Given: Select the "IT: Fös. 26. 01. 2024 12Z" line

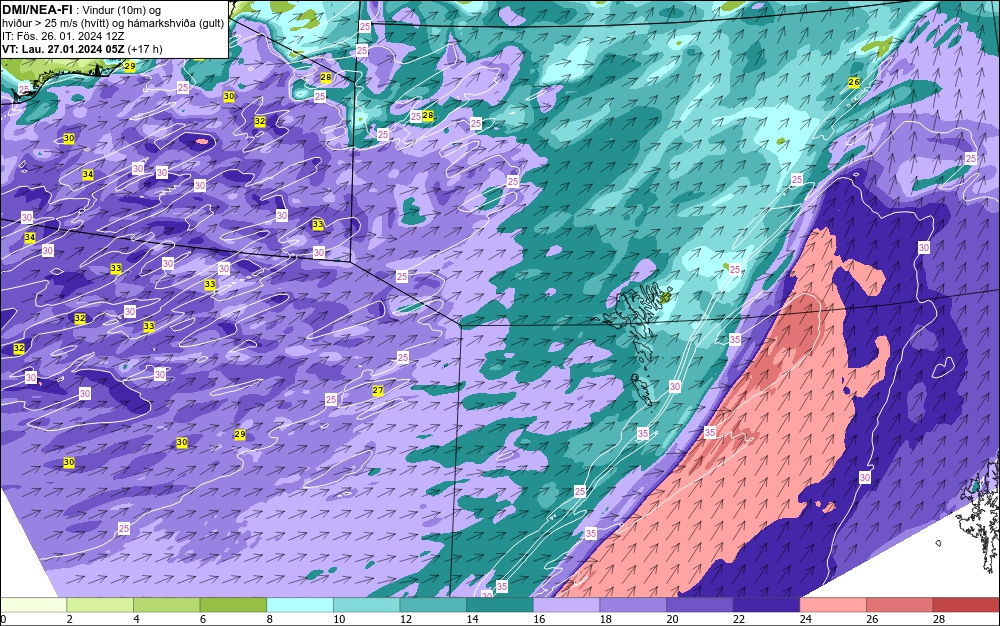Looking at the screenshot, I should click(x=63, y=36).
